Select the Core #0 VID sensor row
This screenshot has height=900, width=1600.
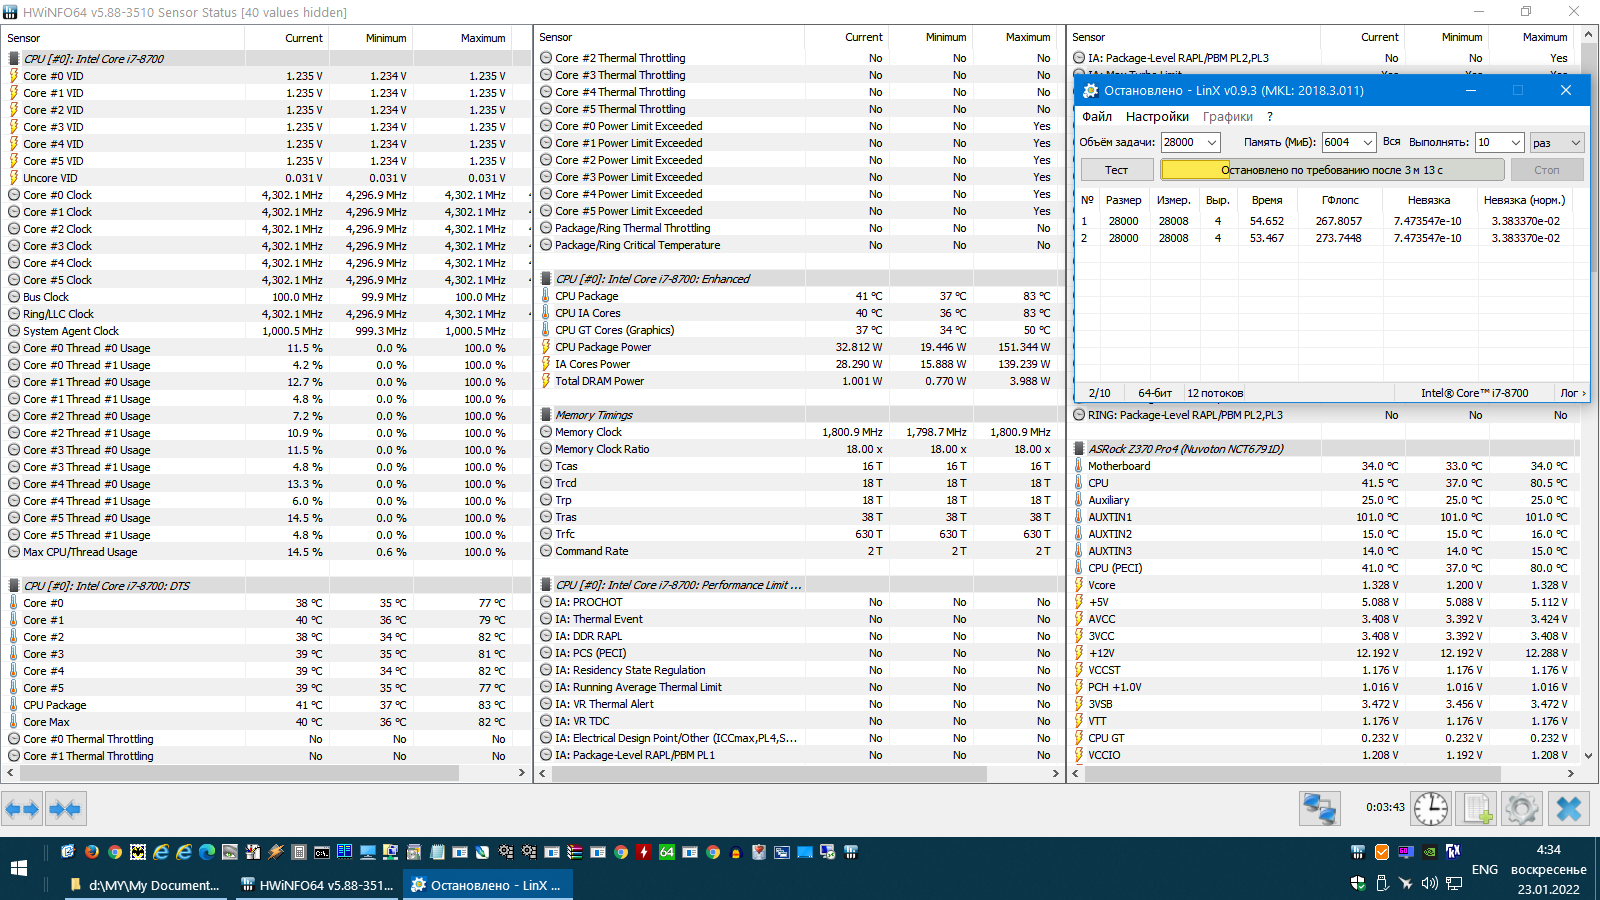[267, 76]
